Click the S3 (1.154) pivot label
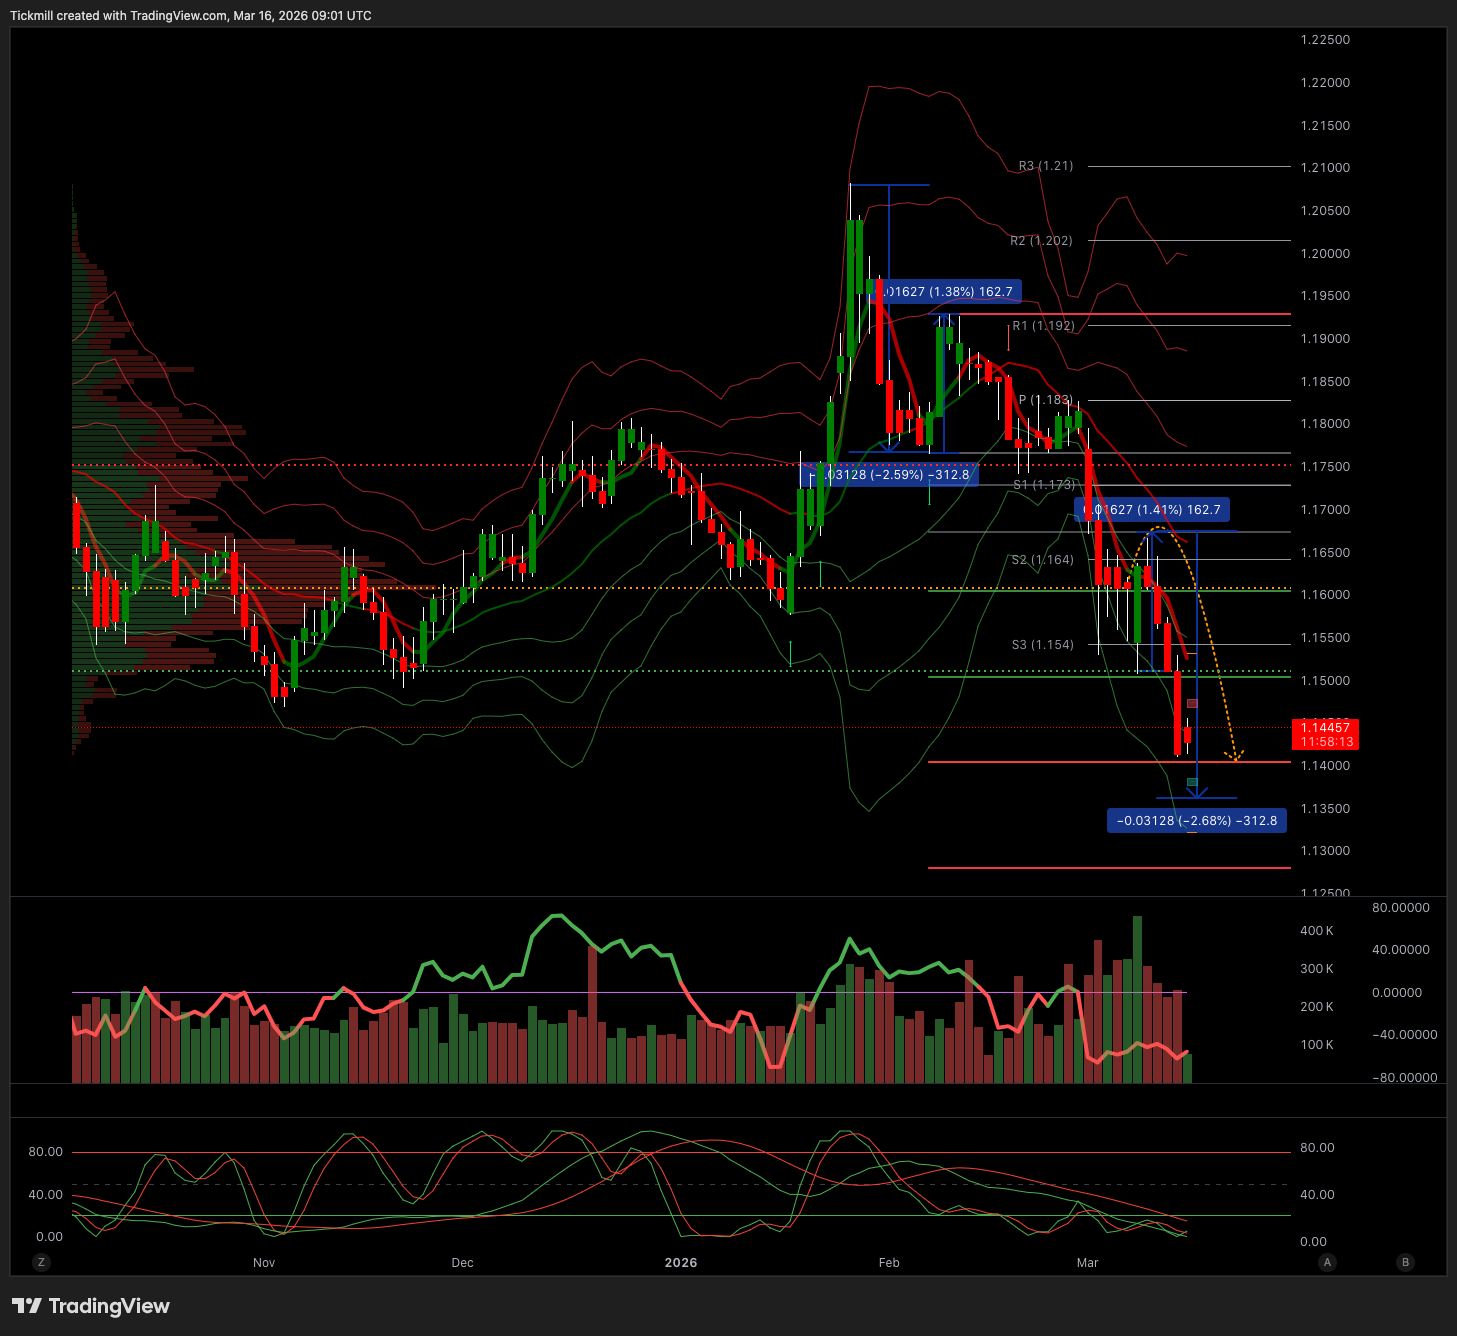The width and height of the screenshot is (1457, 1336). (1042, 645)
